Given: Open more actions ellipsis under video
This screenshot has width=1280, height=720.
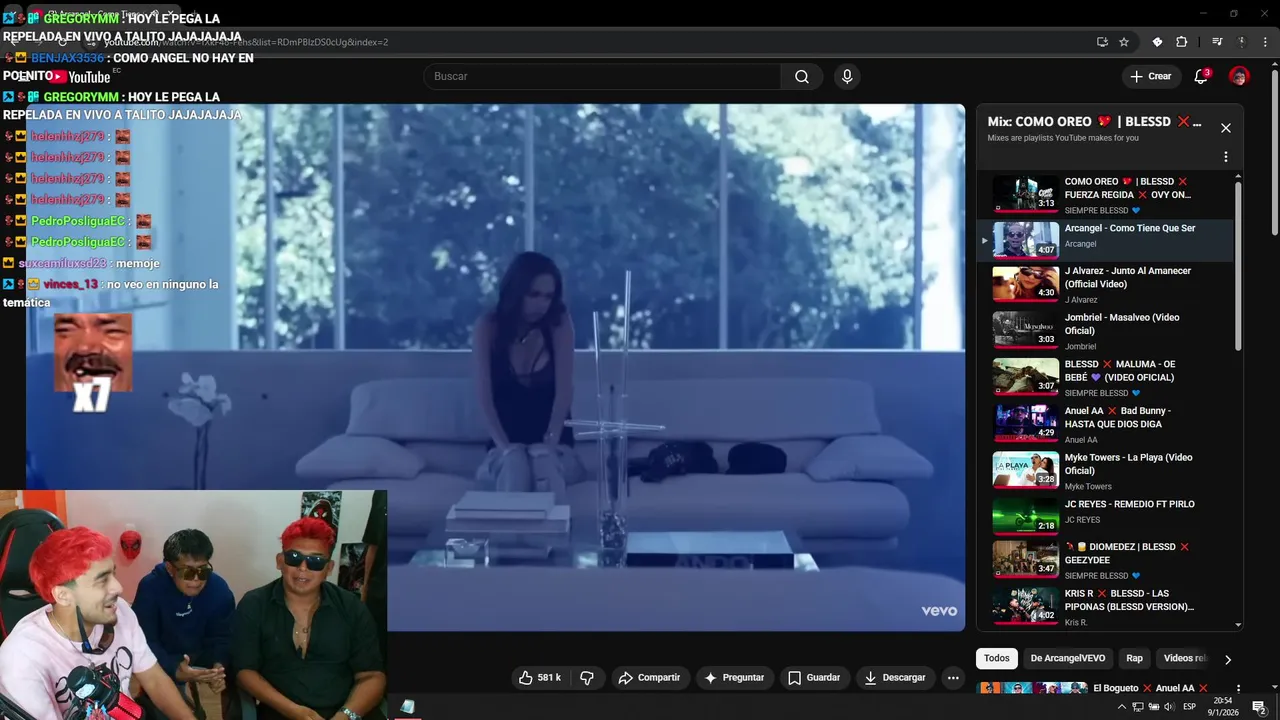Looking at the screenshot, I should [x=953, y=678].
